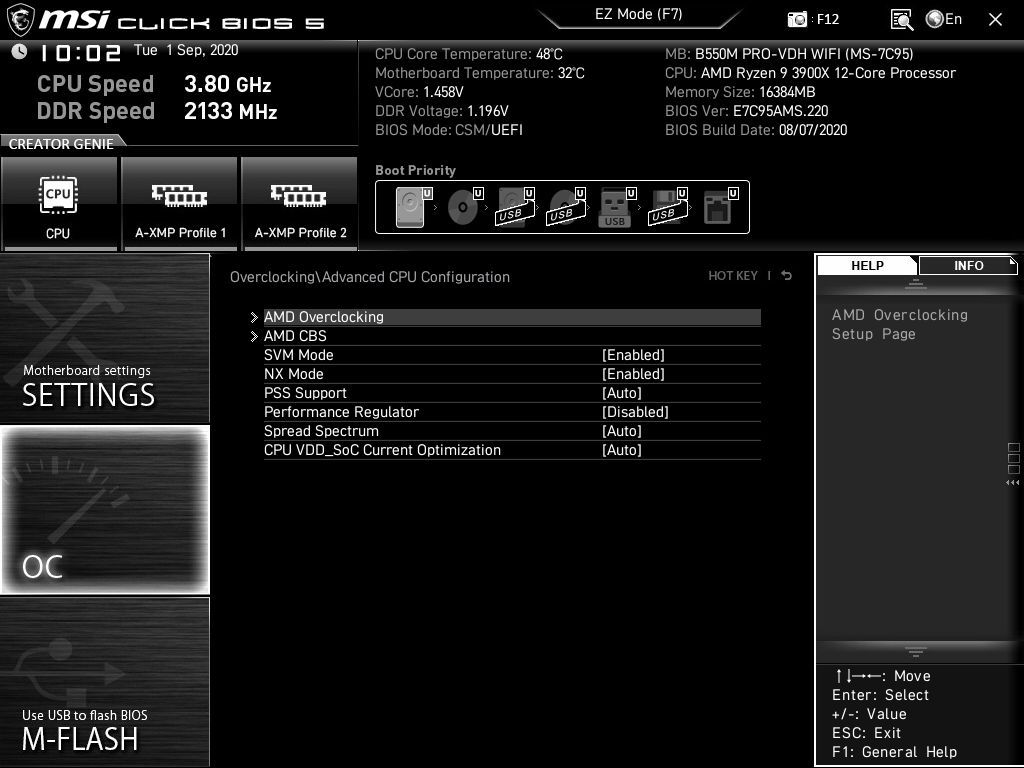Click the help panel bottom scroll handle
Screen dimensions: 1024x768
[916, 651]
